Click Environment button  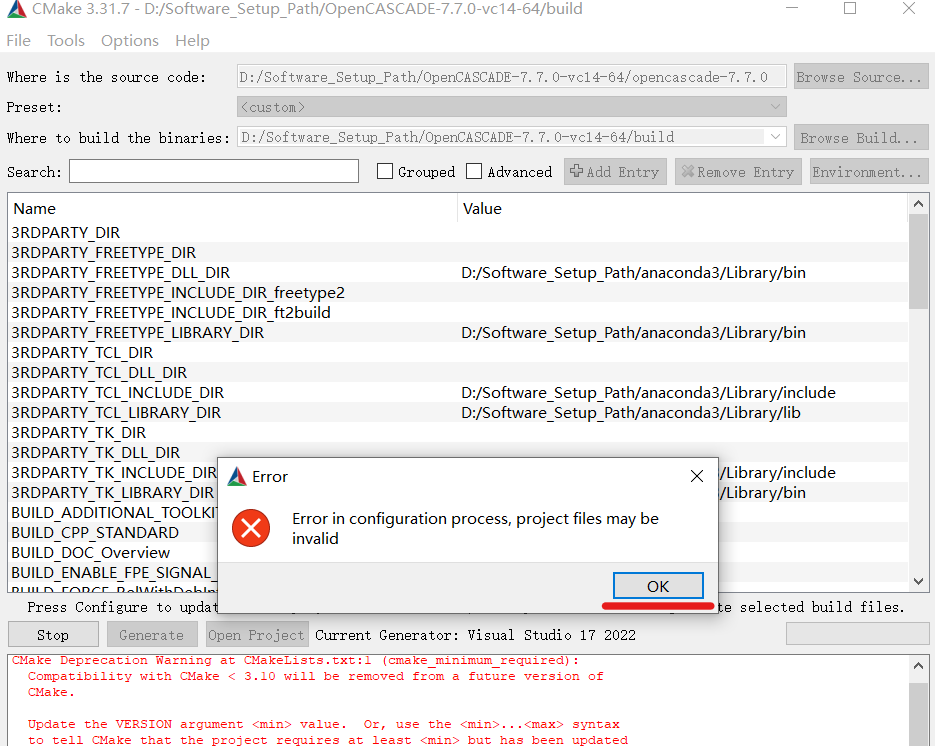coord(869,172)
